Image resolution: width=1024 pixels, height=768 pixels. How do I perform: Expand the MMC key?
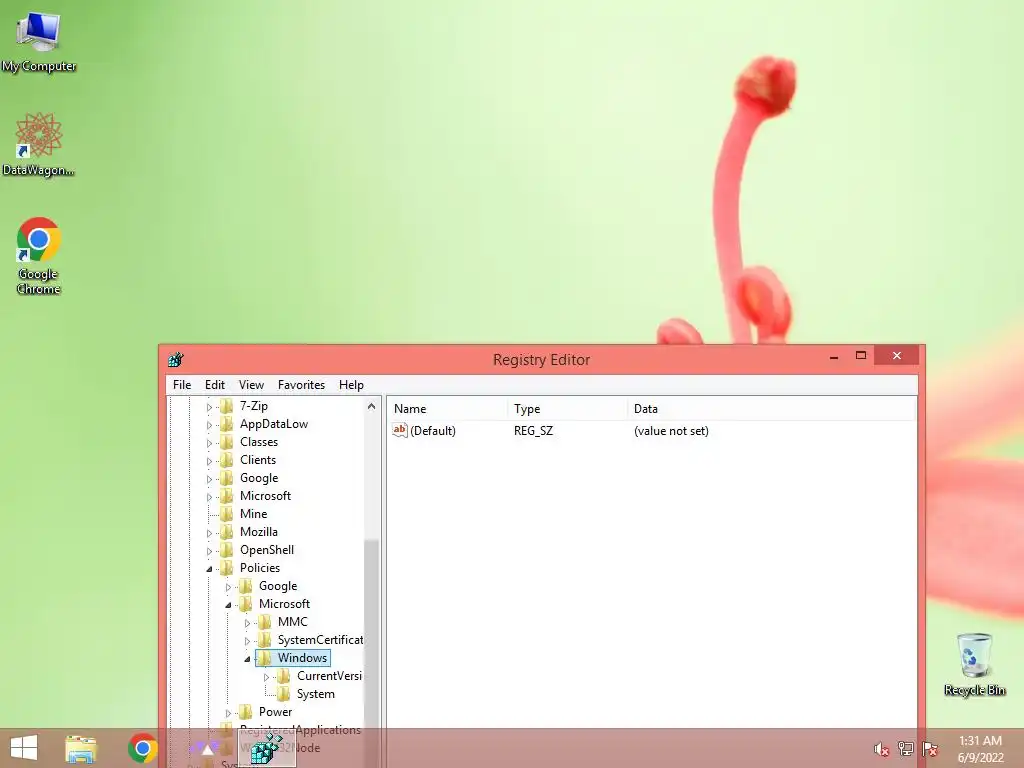point(247,623)
